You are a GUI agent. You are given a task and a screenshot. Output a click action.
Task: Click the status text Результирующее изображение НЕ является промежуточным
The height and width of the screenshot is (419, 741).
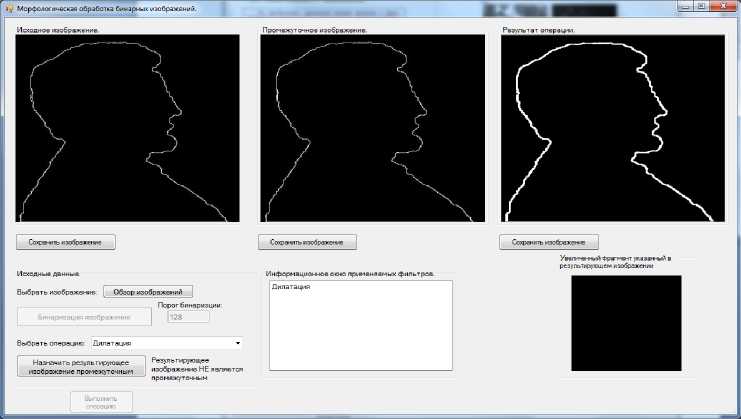(197, 369)
